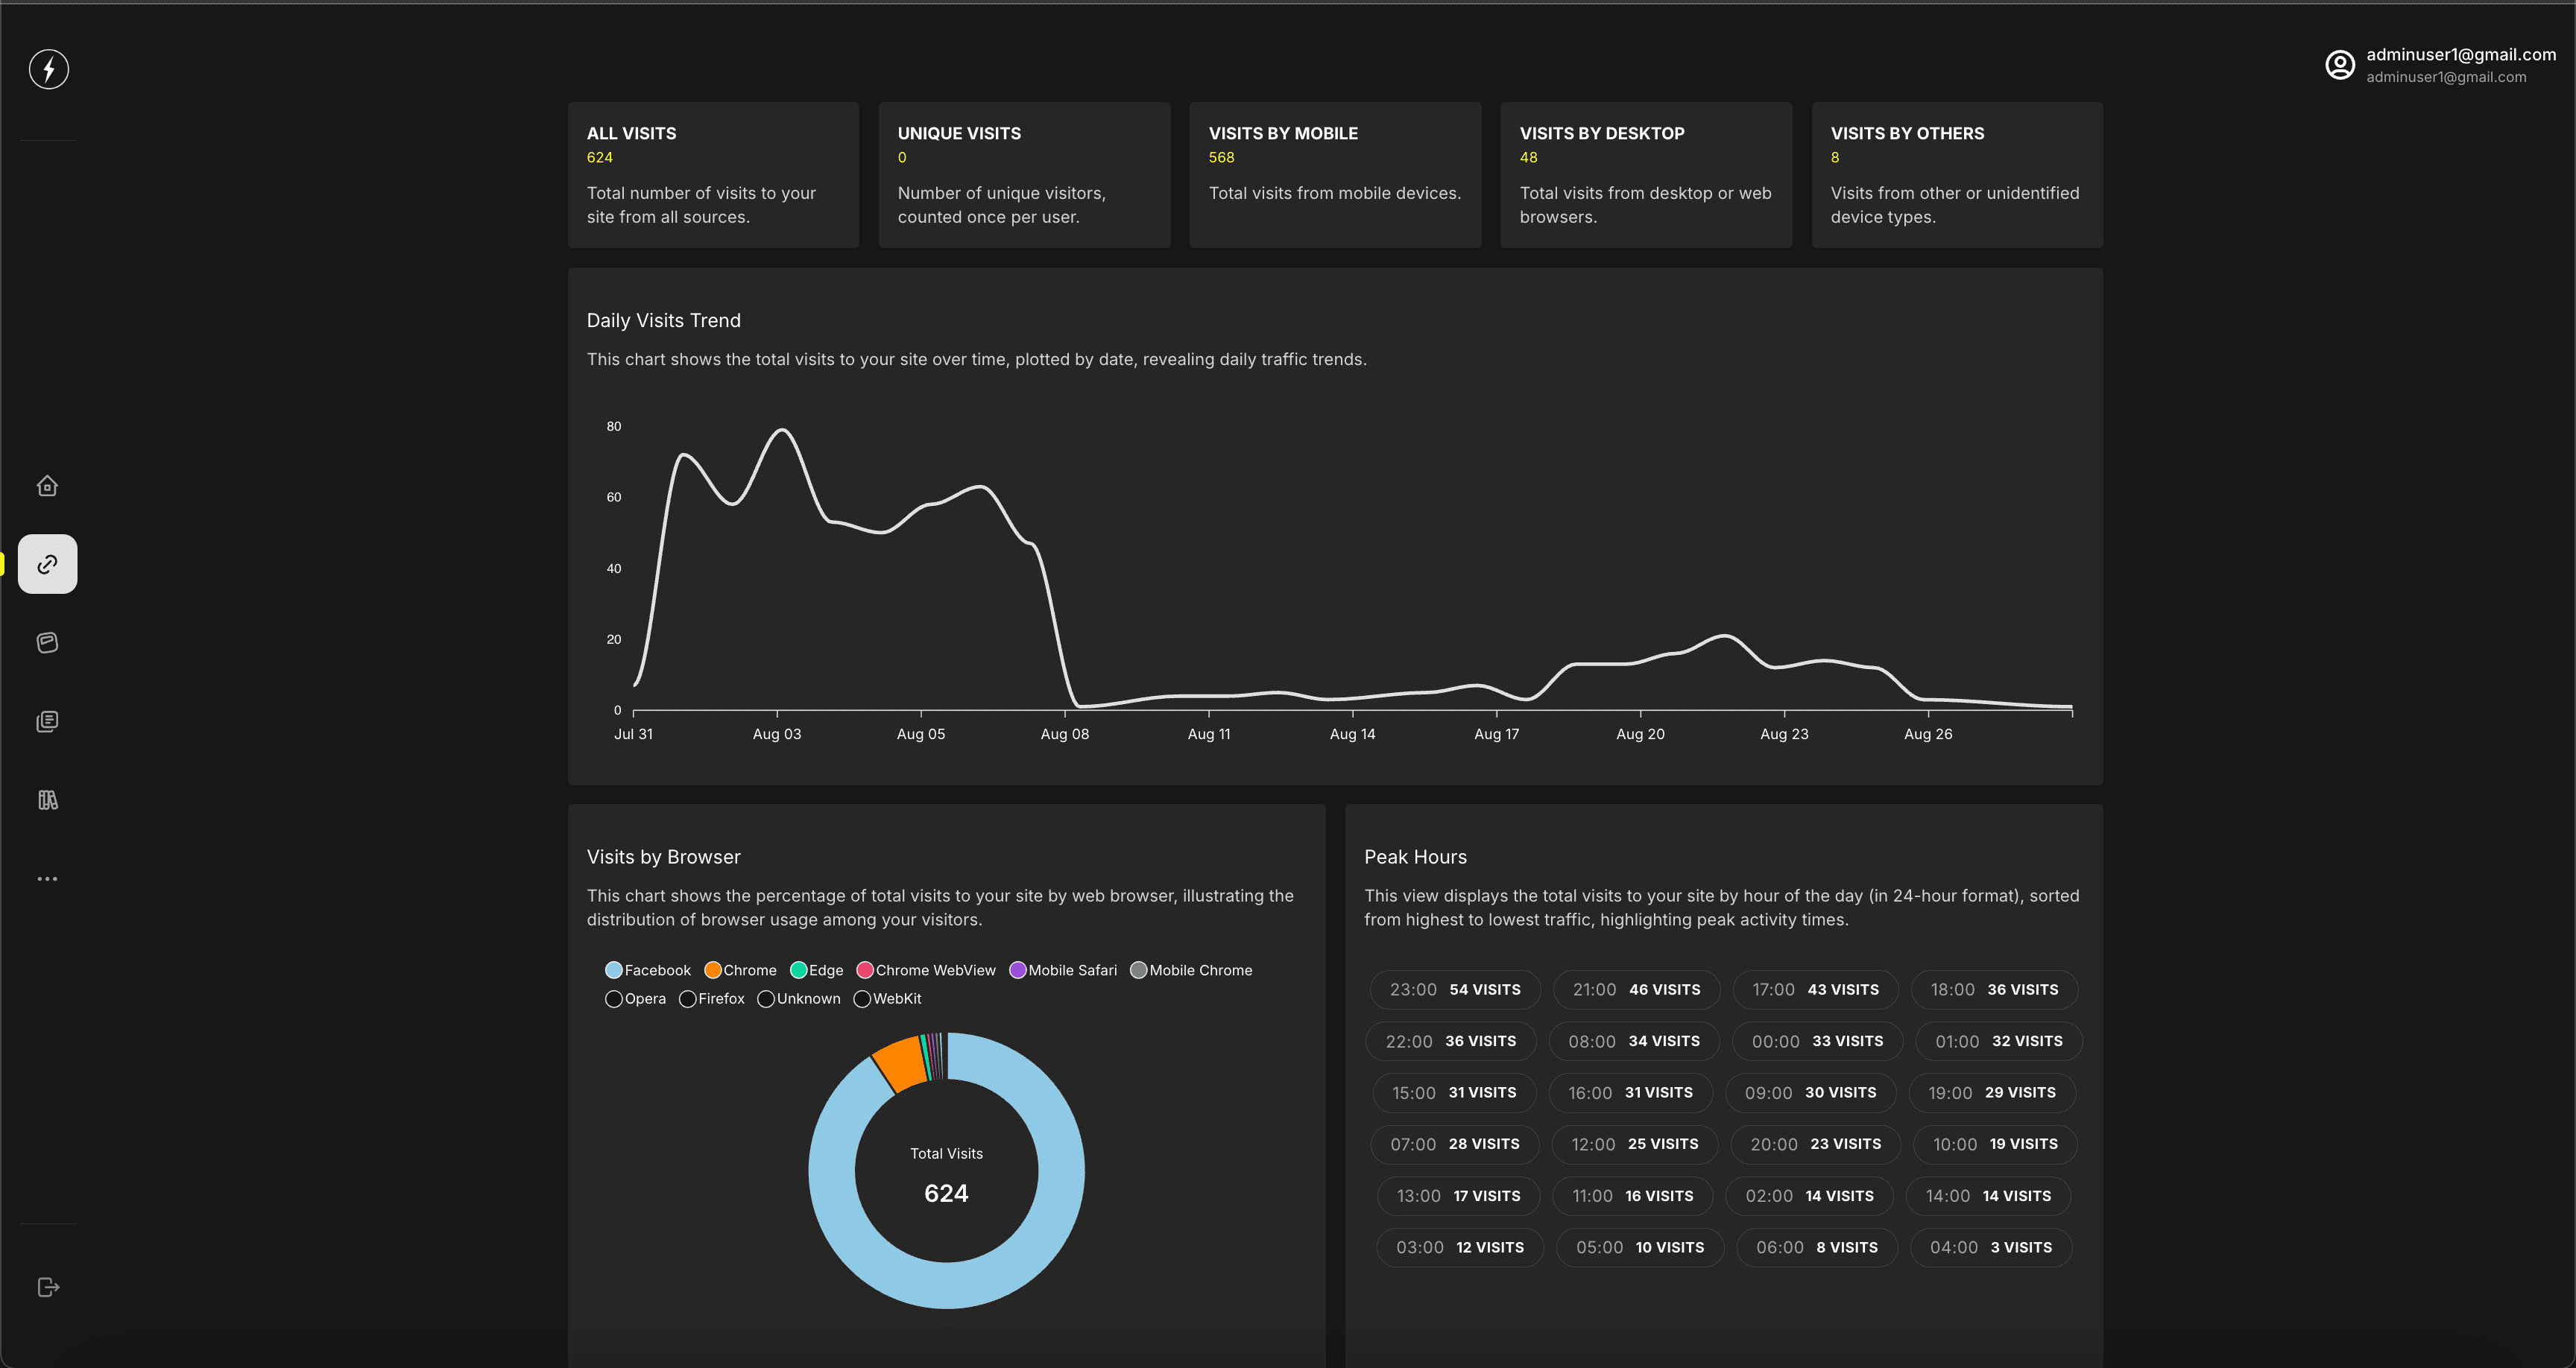This screenshot has height=1368, width=2576.
Task: Click the Aug 03 axis label
Action: (x=777, y=734)
